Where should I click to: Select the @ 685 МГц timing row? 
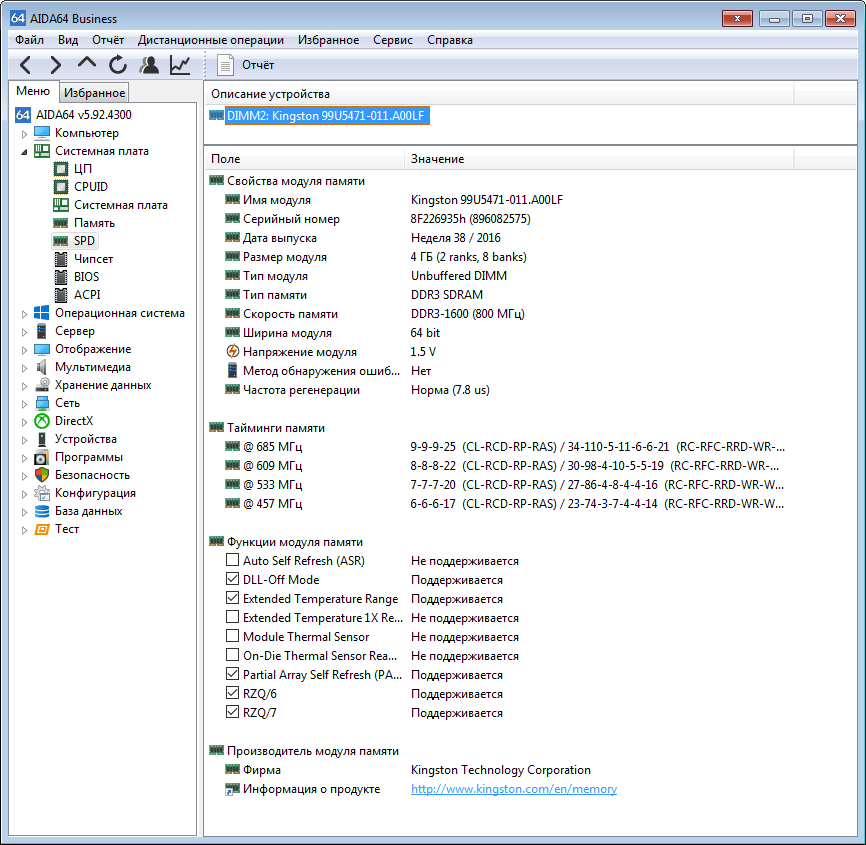[x=497, y=446]
